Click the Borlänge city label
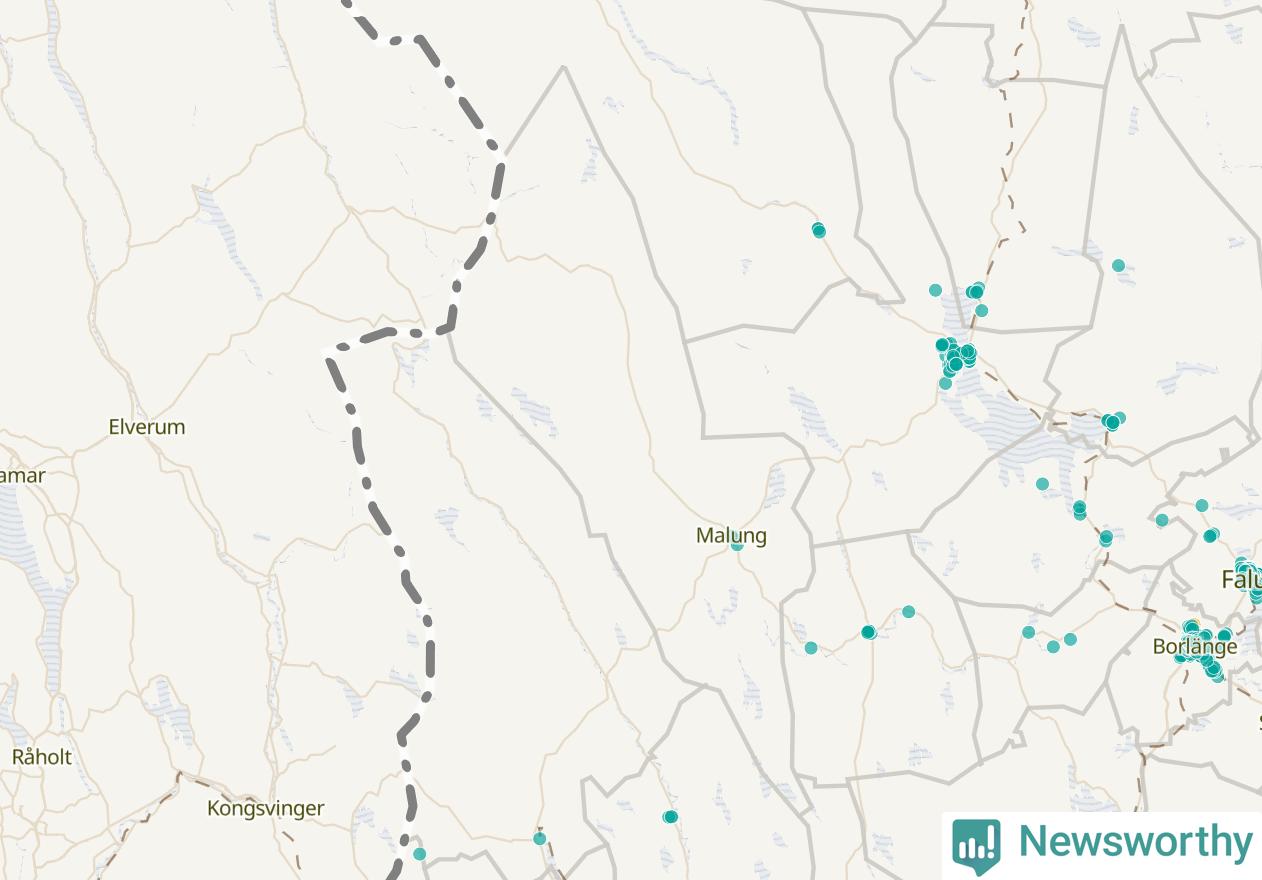This screenshot has height=880, width=1262. 1195,647
